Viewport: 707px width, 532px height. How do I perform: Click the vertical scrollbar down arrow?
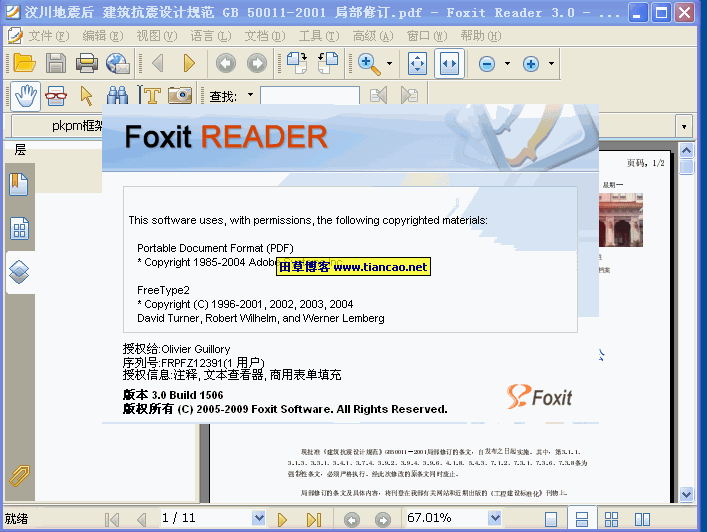pos(686,494)
